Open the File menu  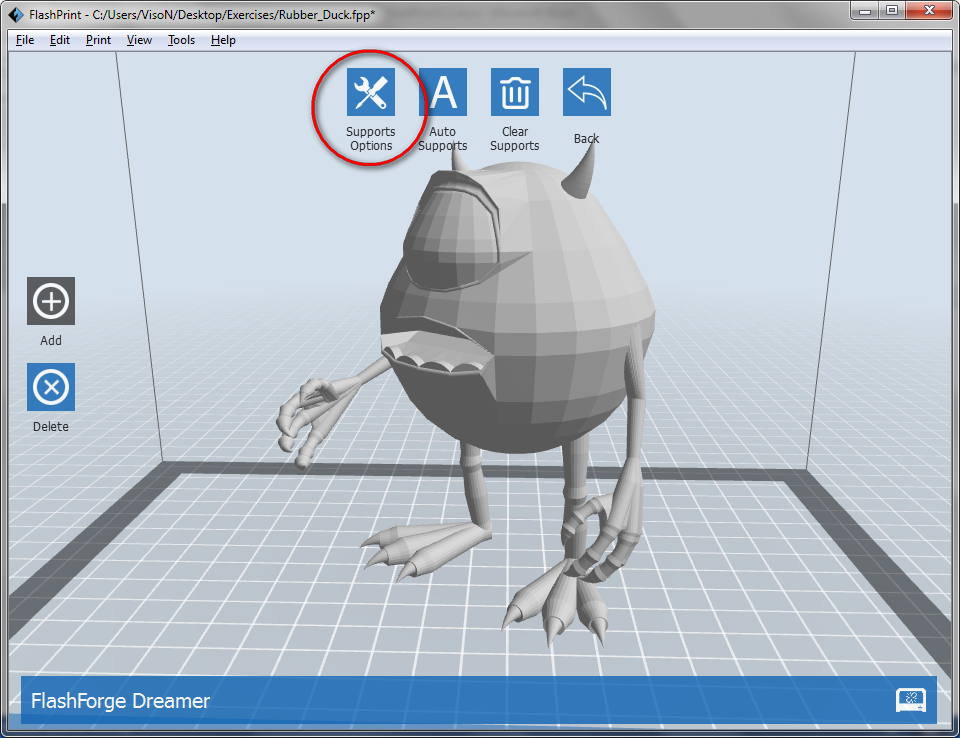pos(24,40)
